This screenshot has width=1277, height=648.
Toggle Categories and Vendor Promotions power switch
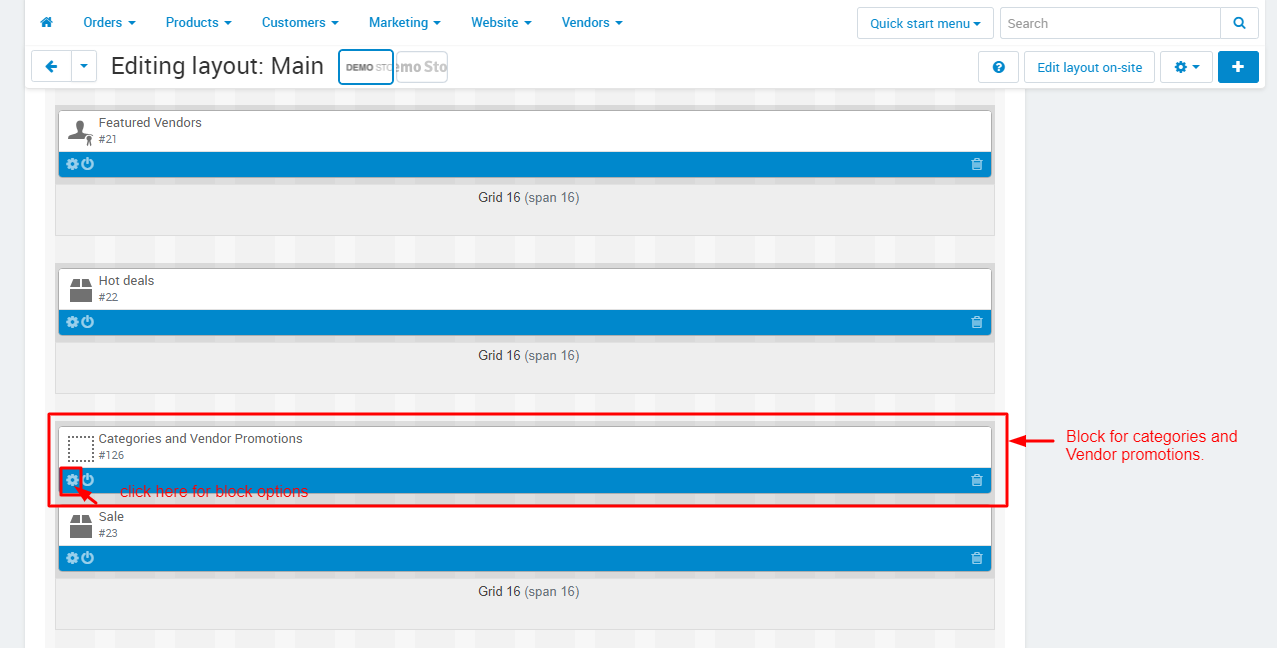tap(87, 480)
